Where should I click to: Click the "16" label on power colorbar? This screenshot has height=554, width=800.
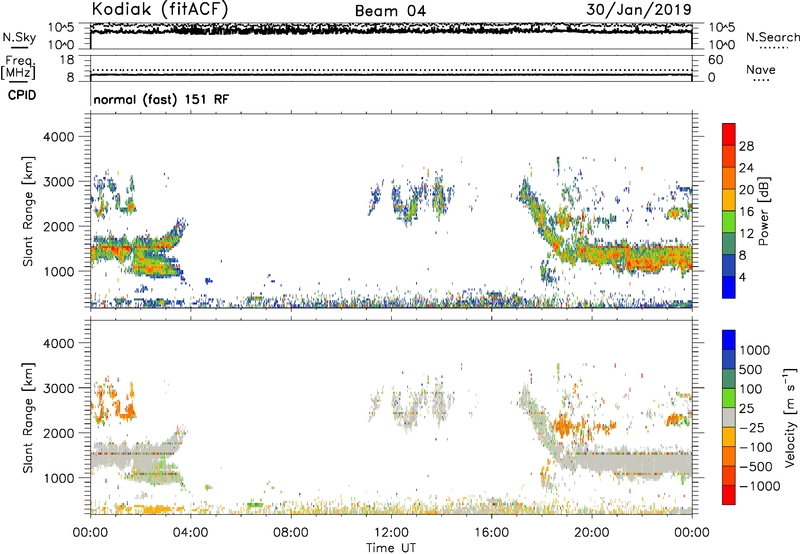pyautogui.click(x=746, y=212)
